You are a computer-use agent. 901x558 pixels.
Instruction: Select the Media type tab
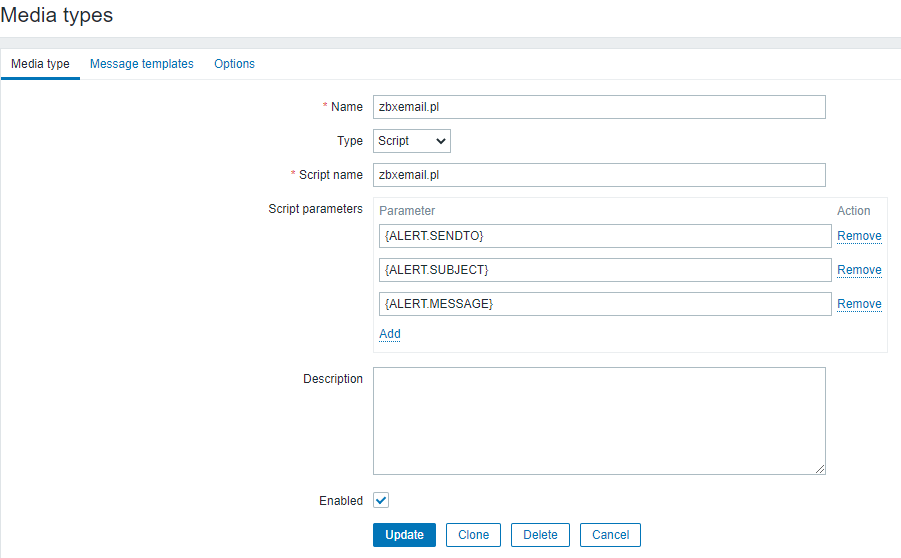tap(40, 64)
